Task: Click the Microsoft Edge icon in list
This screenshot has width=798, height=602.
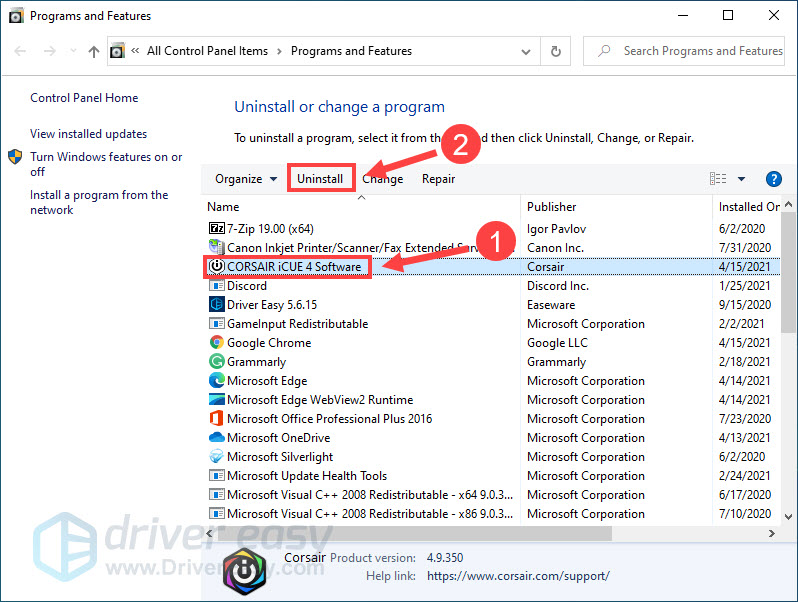Action: 217,380
